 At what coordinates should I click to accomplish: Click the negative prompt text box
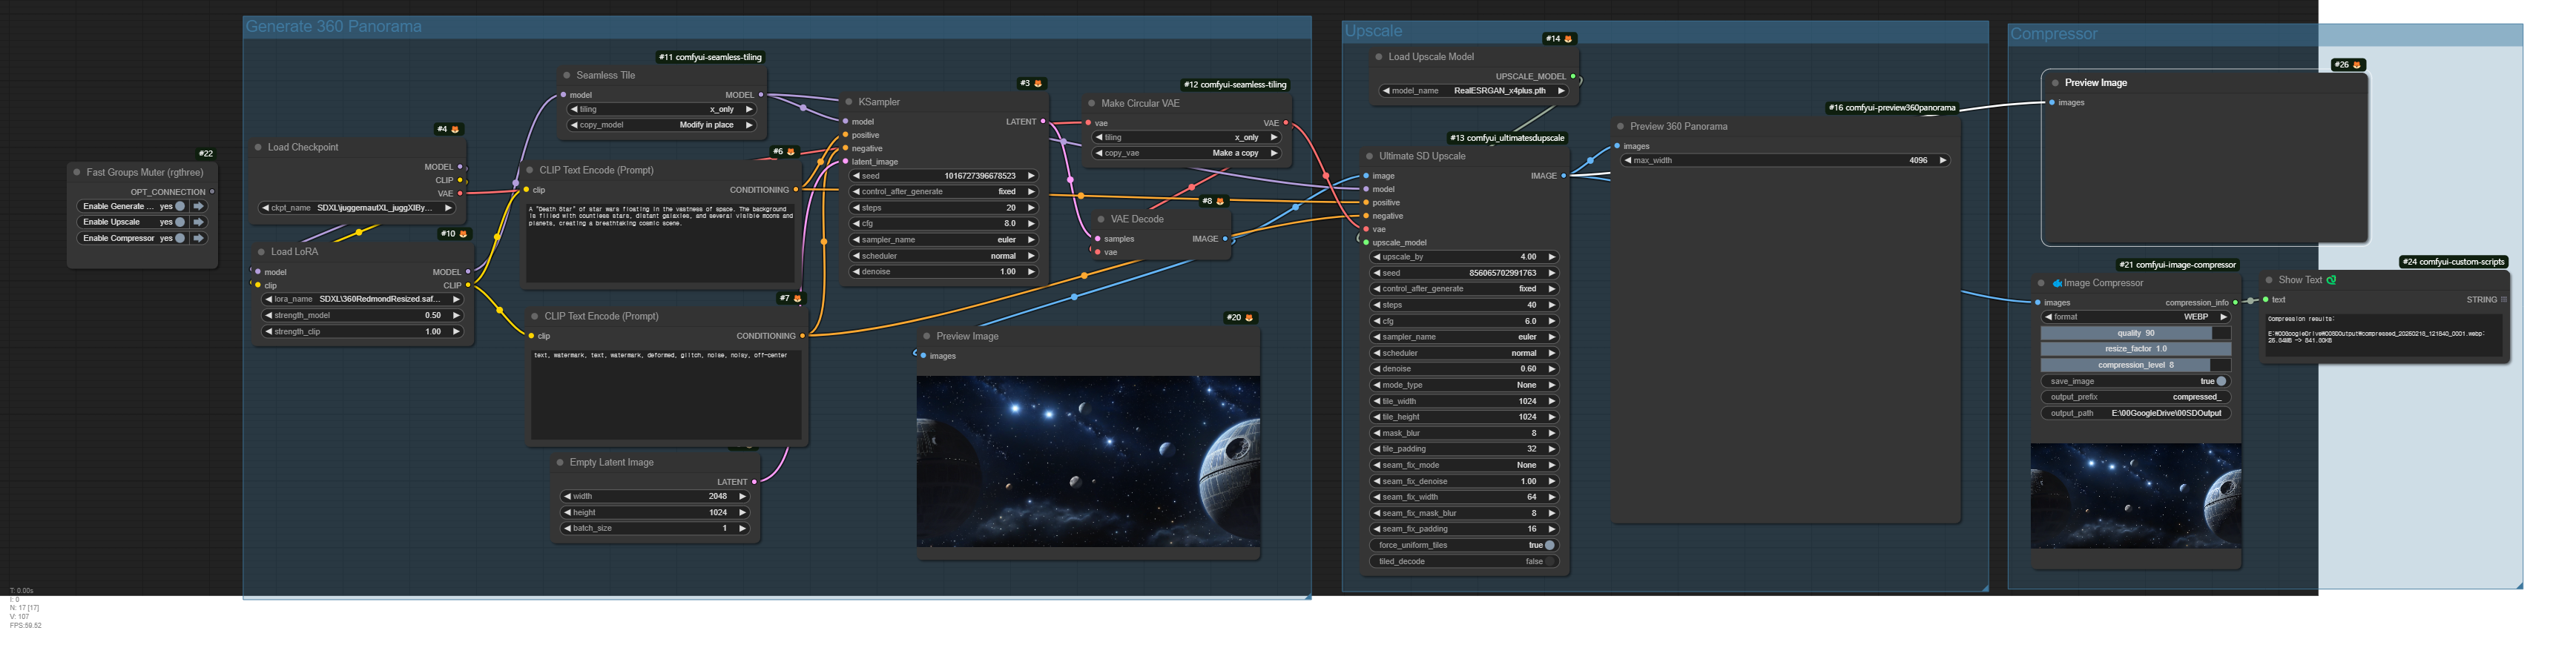pyautogui.click(x=666, y=394)
